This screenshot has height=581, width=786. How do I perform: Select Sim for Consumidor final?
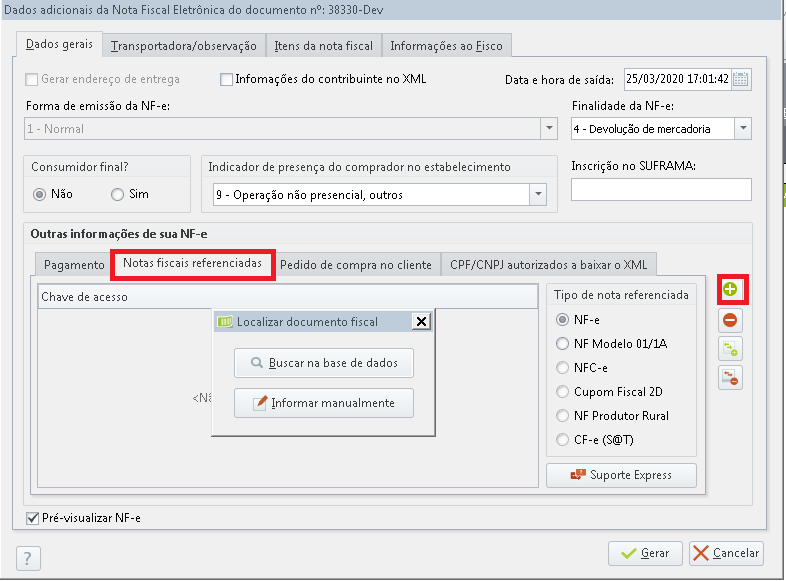(117, 194)
